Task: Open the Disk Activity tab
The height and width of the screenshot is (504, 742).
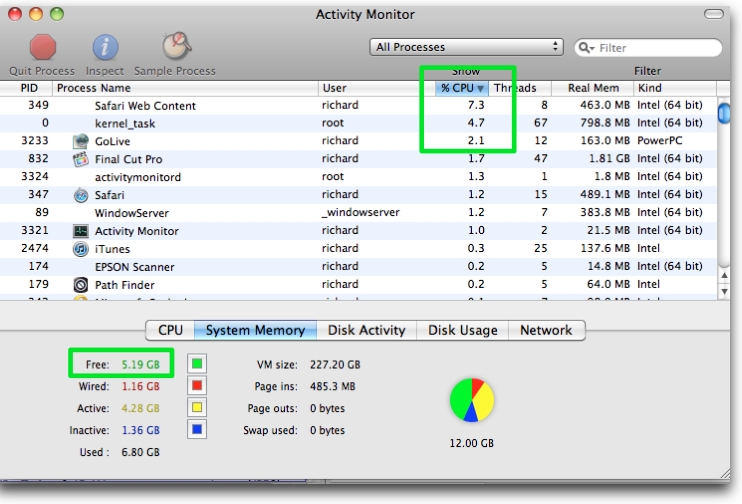Action: coord(366,330)
